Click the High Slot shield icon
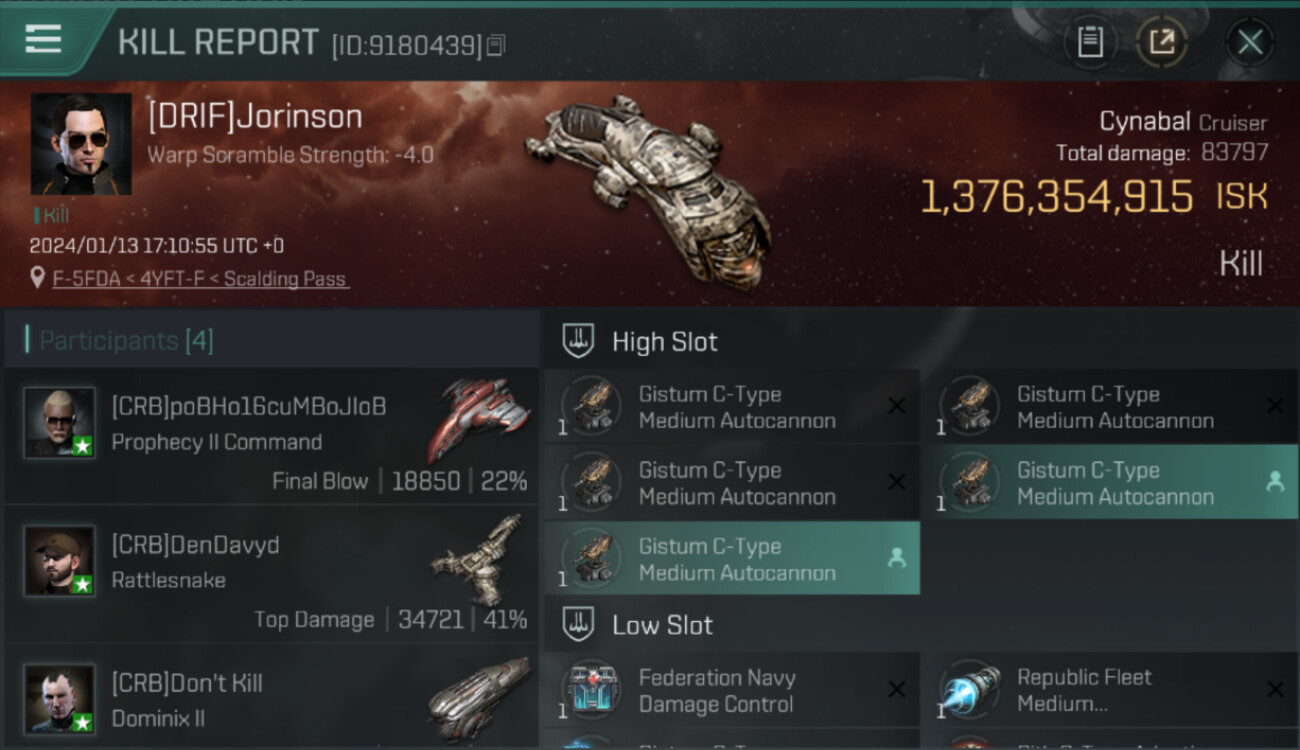Screen dimensions: 1300x750 [x=578, y=341]
